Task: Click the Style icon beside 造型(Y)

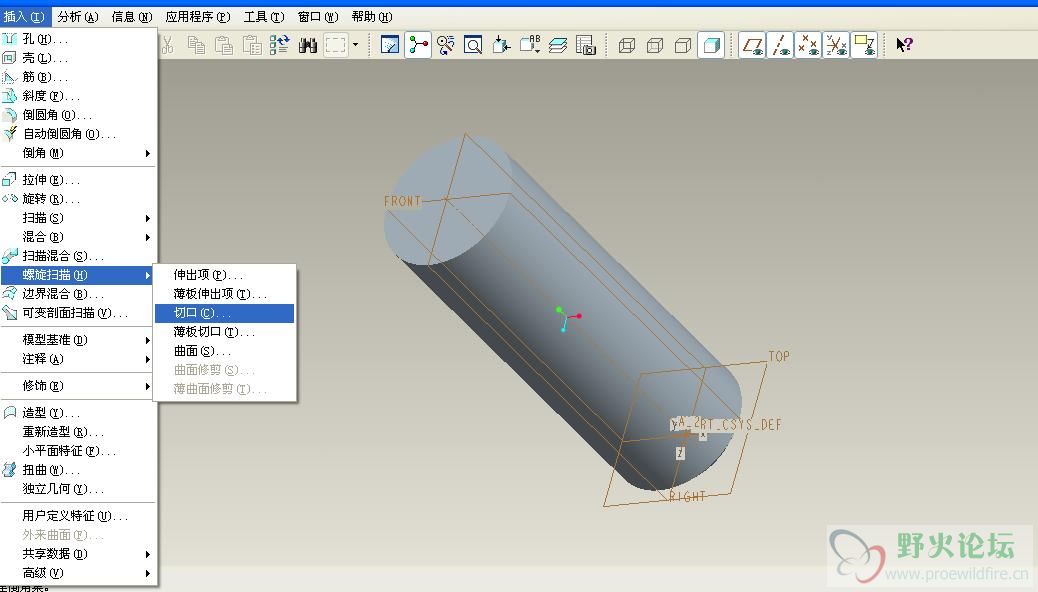Action: click(9, 413)
